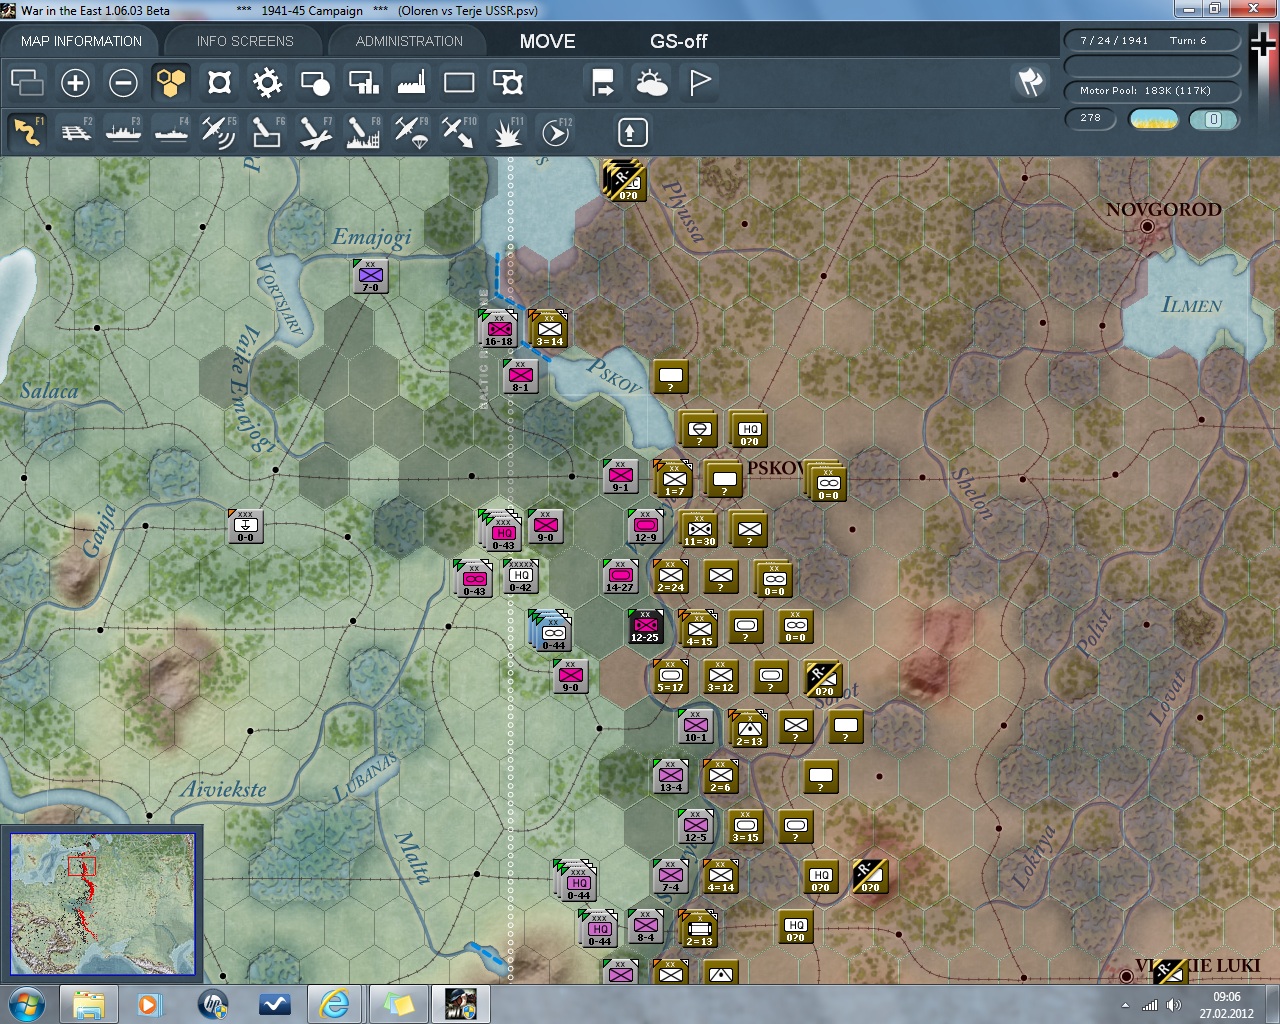Select Bomb unit mode (F6) icon

click(x=267, y=131)
